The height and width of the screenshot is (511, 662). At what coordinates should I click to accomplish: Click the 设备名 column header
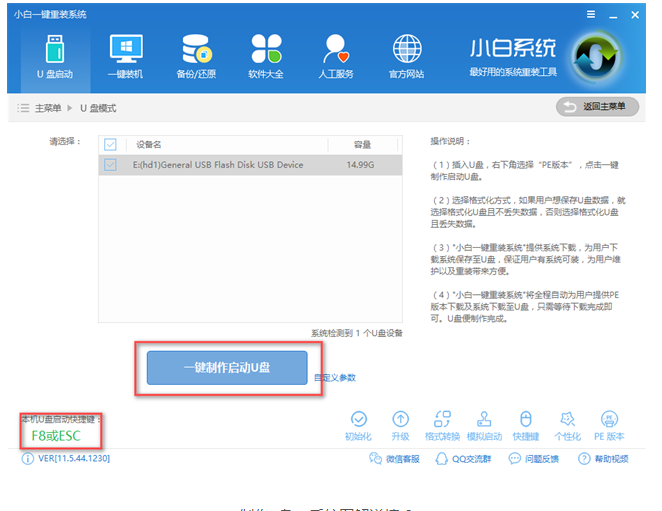pos(149,145)
